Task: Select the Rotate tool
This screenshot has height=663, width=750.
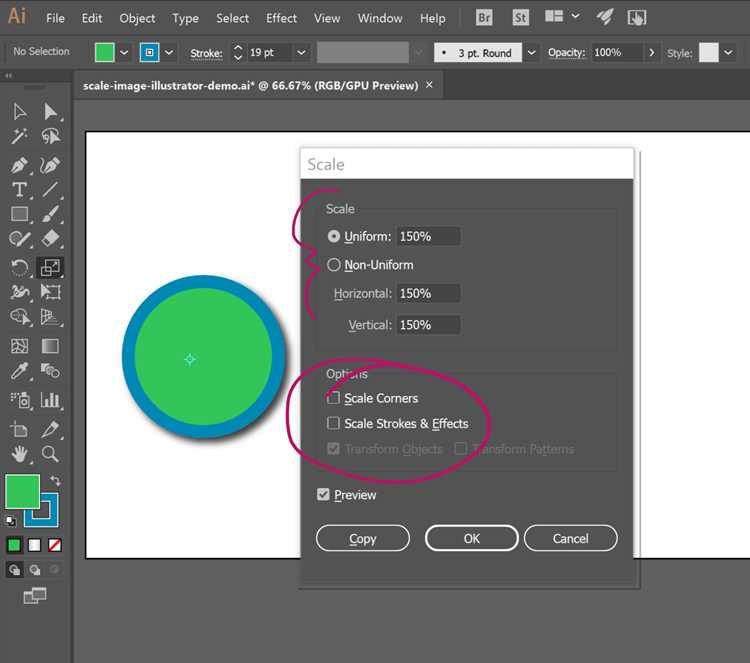Action: point(19,267)
